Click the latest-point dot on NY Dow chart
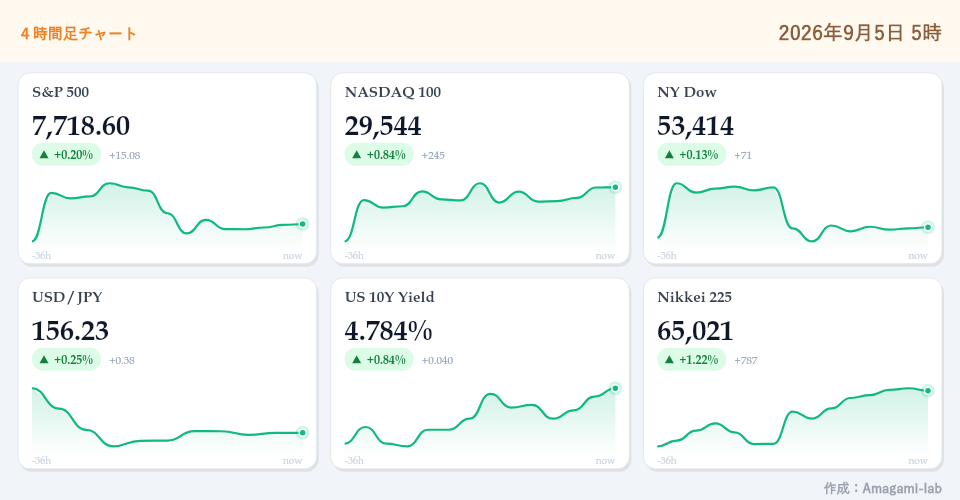960x500 pixels. tap(928, 228)
